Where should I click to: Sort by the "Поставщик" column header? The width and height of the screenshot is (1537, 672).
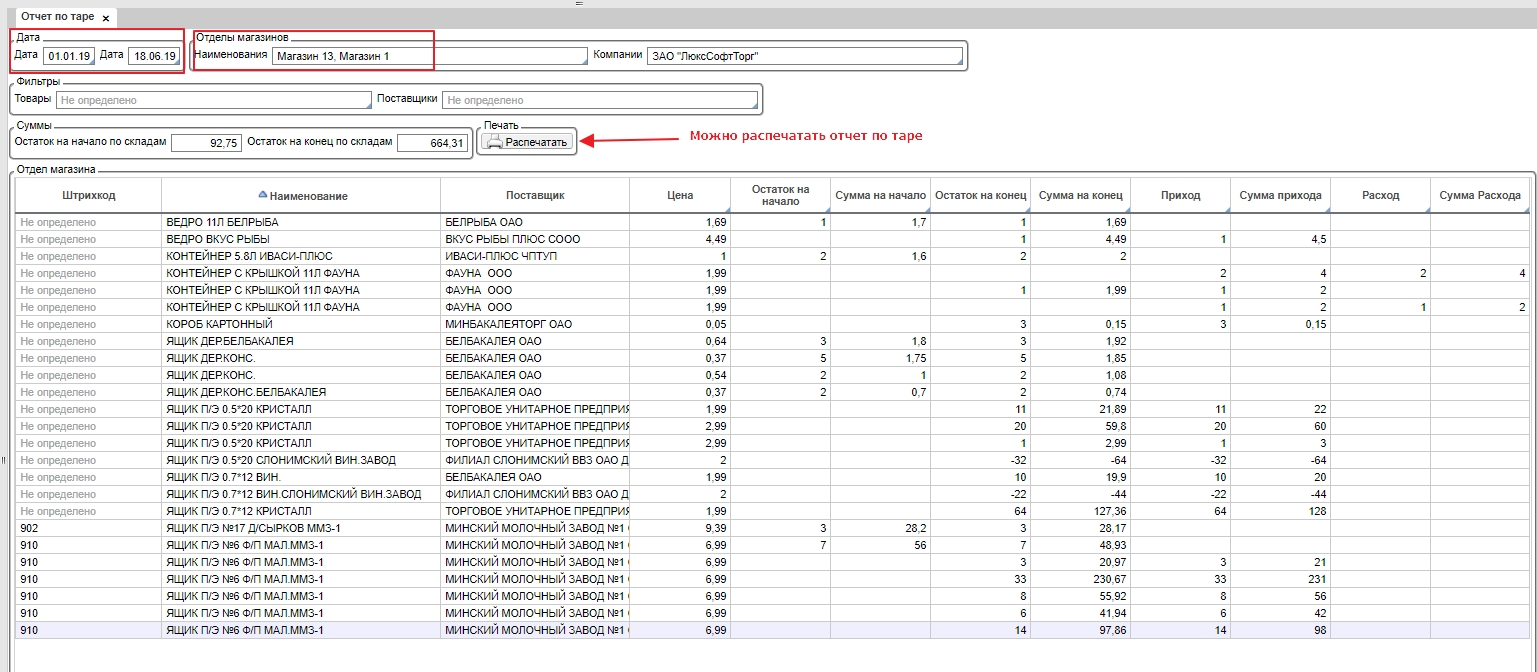point(535,195)
